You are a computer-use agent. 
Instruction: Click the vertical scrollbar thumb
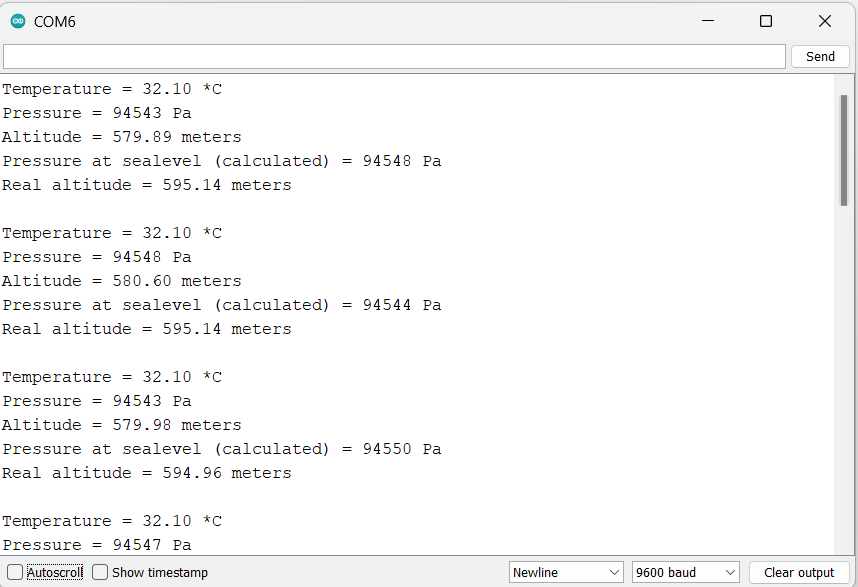pos(844,150)
